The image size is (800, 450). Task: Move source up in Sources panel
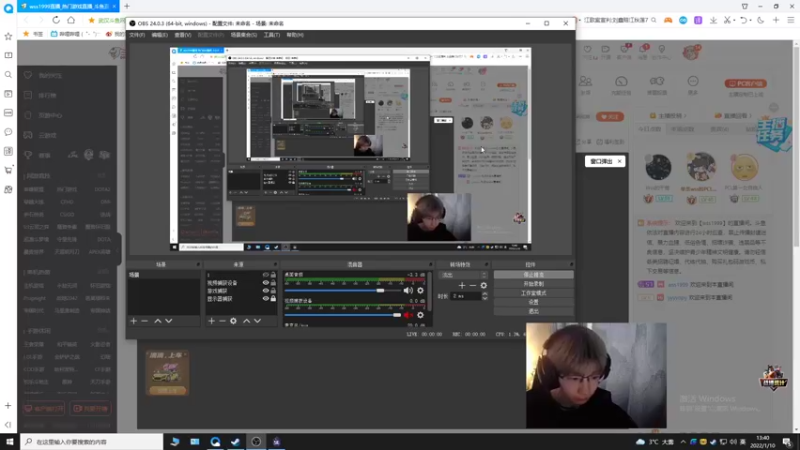(x=246, y=321)
